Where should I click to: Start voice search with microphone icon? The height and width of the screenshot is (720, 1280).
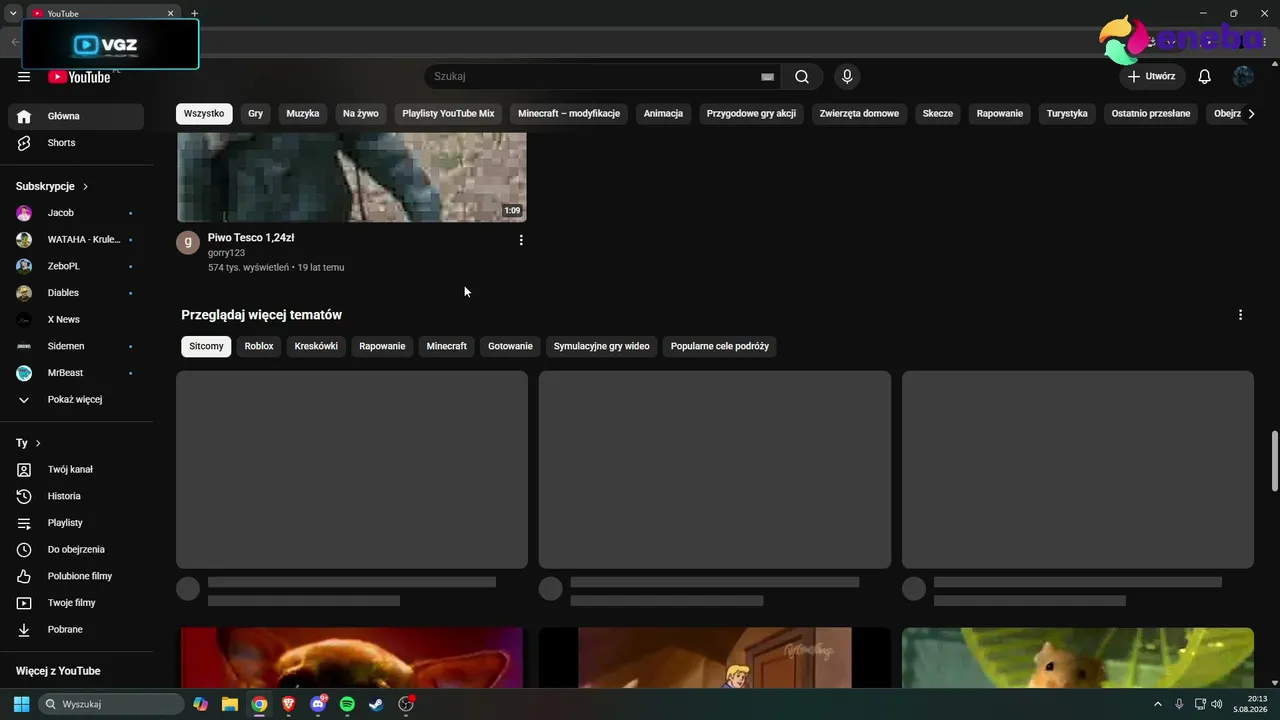click(847, 77)
